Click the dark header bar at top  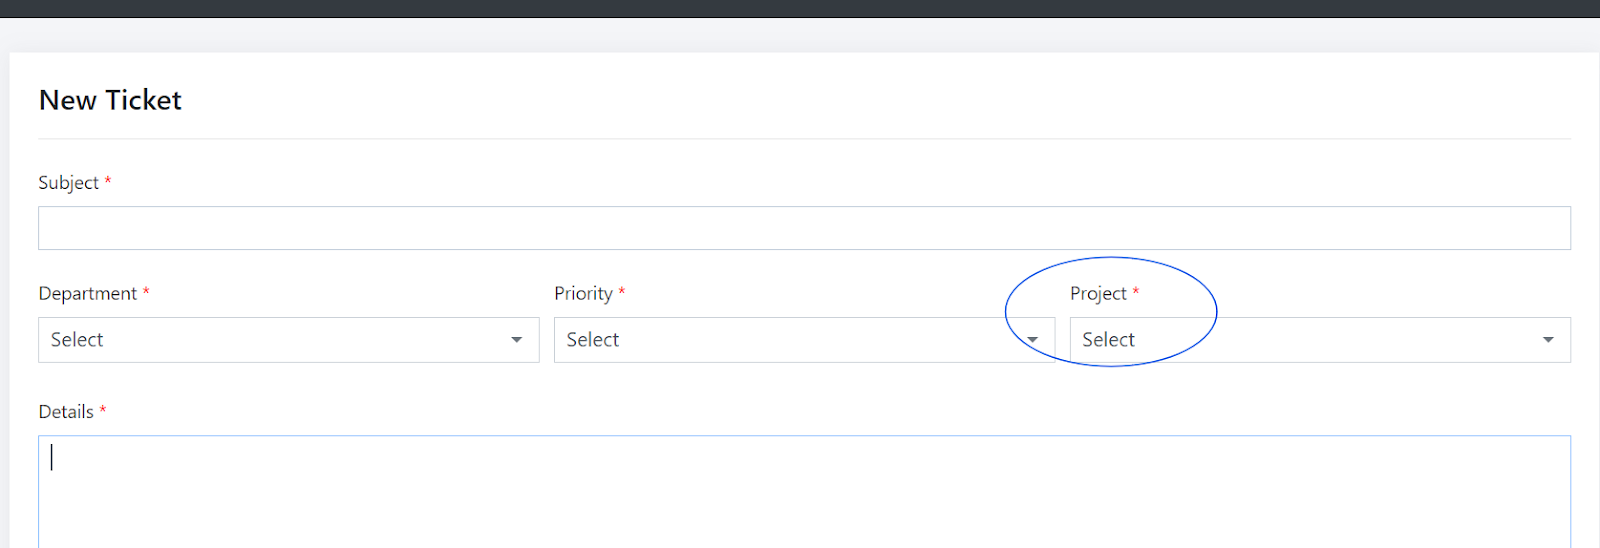pyautogui.click(x=800, y=8)
